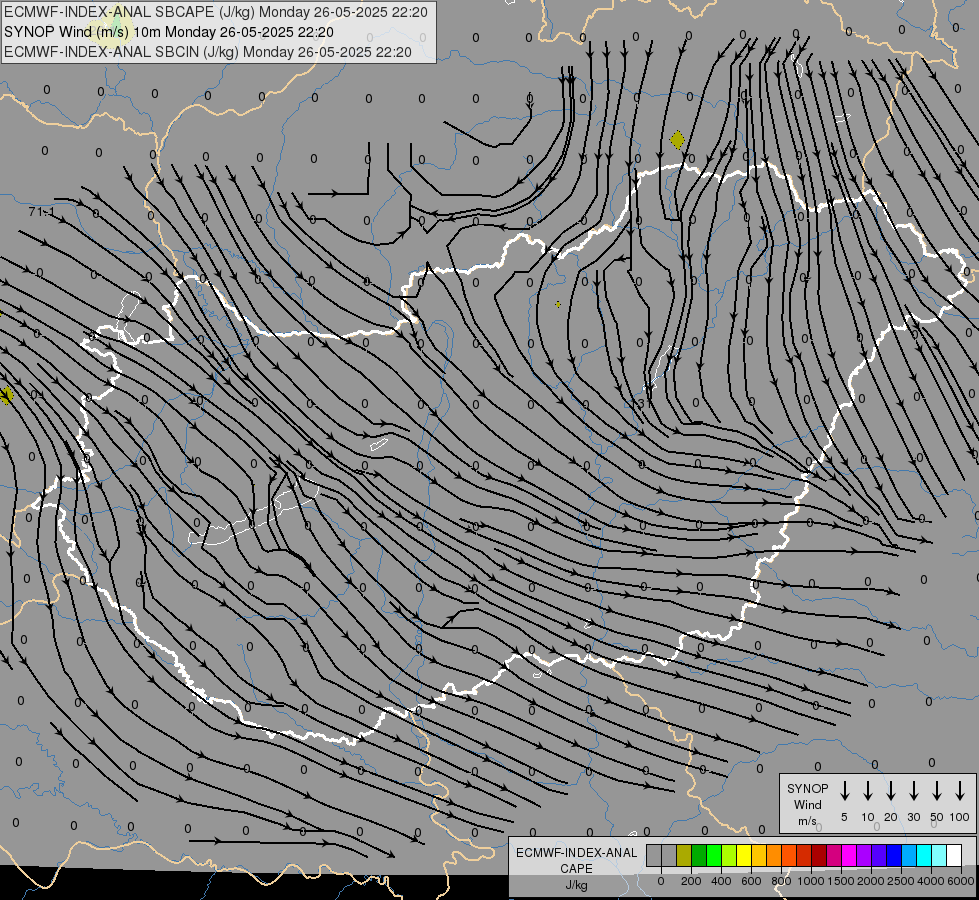Click the 200 tick label on the CAPE scale

[691, 881]
